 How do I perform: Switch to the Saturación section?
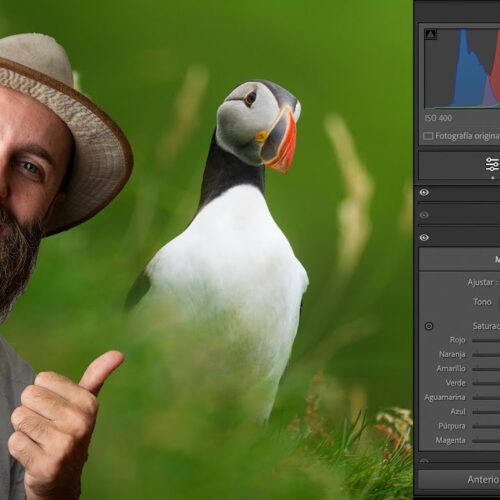(486, 326)
